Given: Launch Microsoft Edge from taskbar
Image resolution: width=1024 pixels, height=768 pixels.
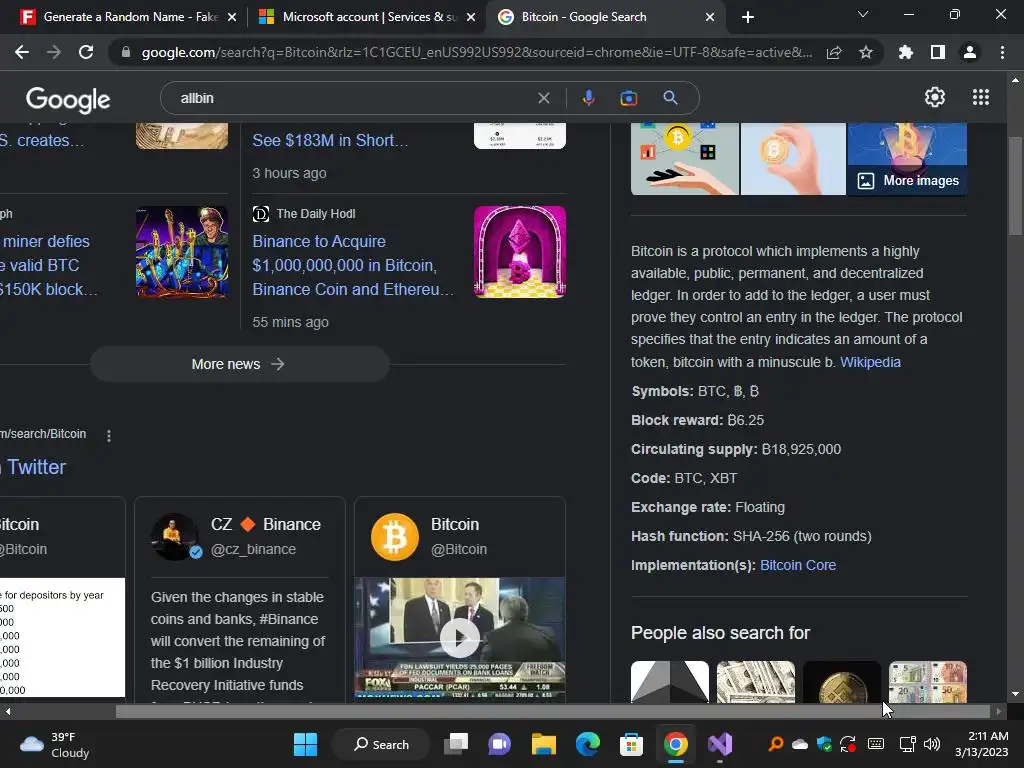Looking at the screenshot, I should pos(588,744).
